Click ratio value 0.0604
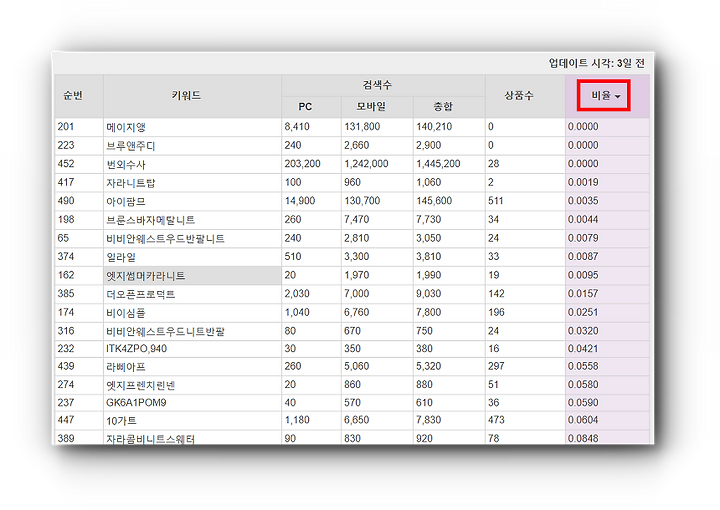720x510 pixels. point(583,420)
